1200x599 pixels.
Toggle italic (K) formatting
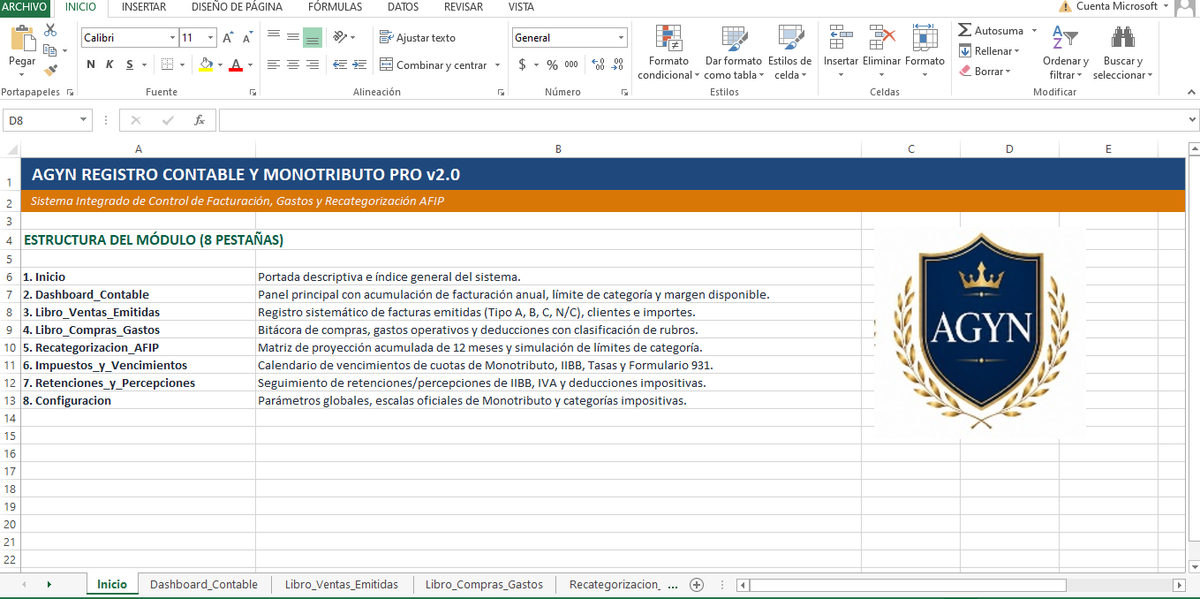coord(110,65)
